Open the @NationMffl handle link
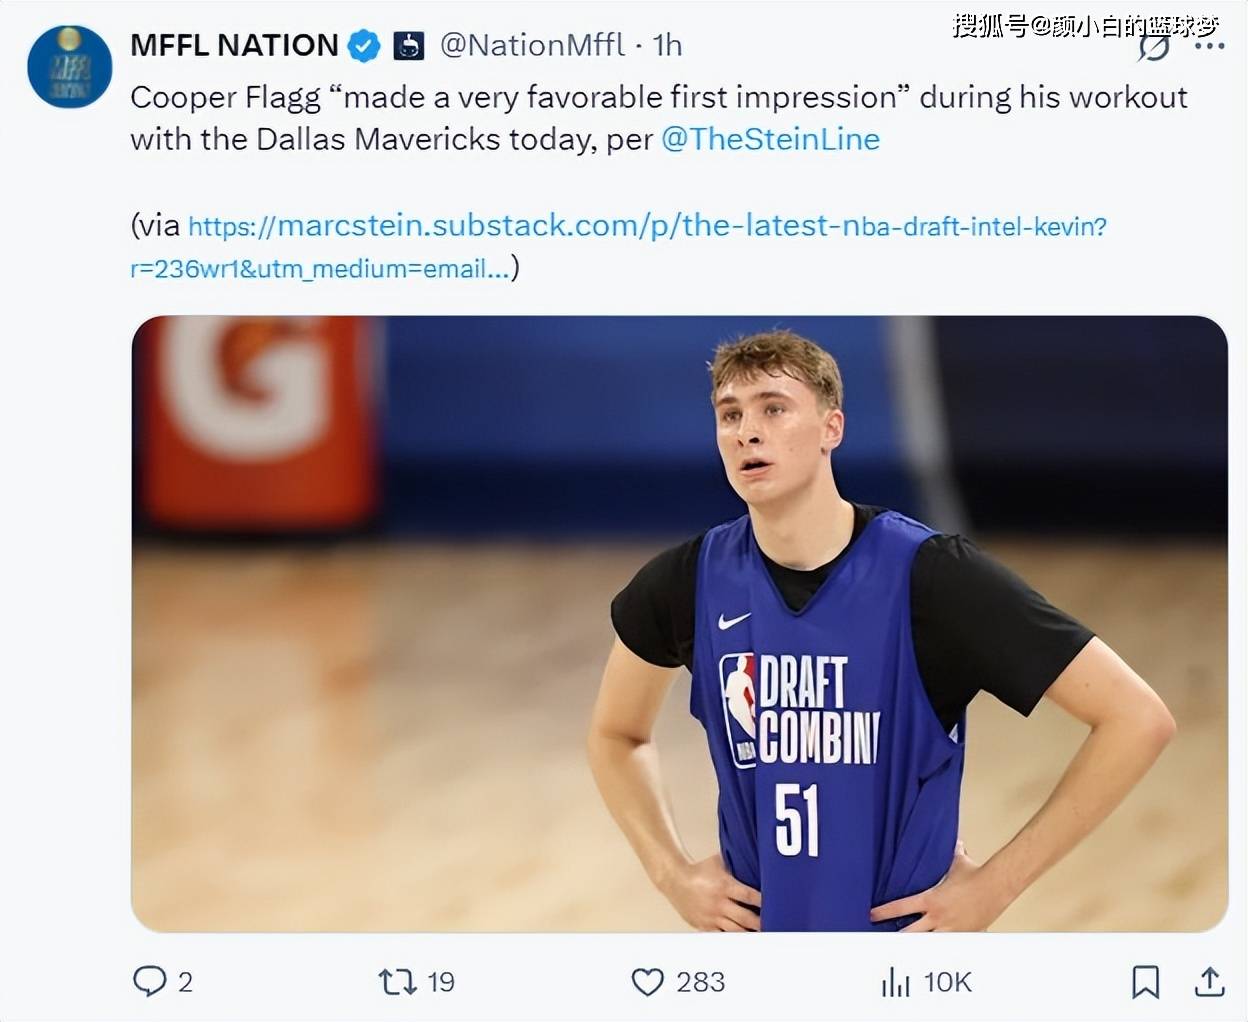The image size is (1248, 1022). point(532,45)
